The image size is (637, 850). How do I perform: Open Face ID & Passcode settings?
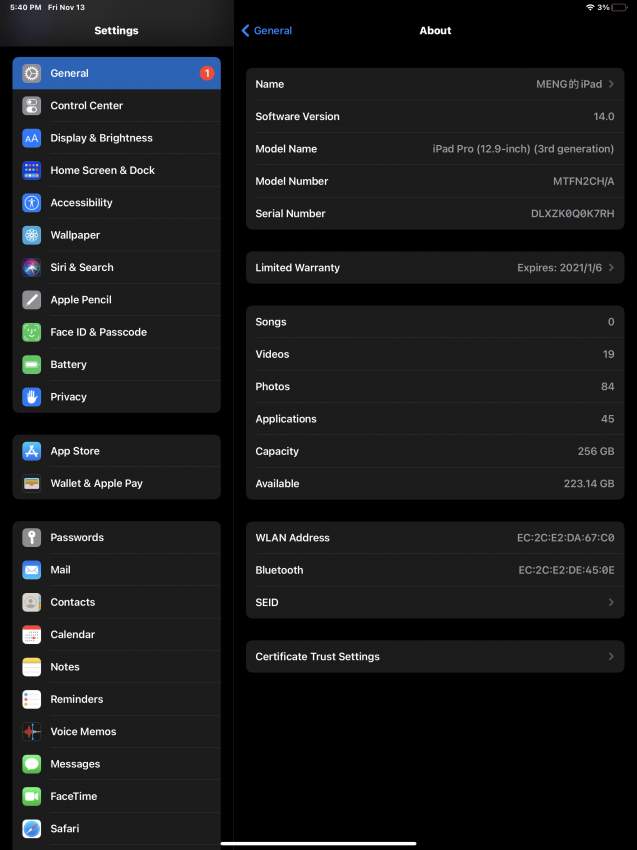(117, 332)
